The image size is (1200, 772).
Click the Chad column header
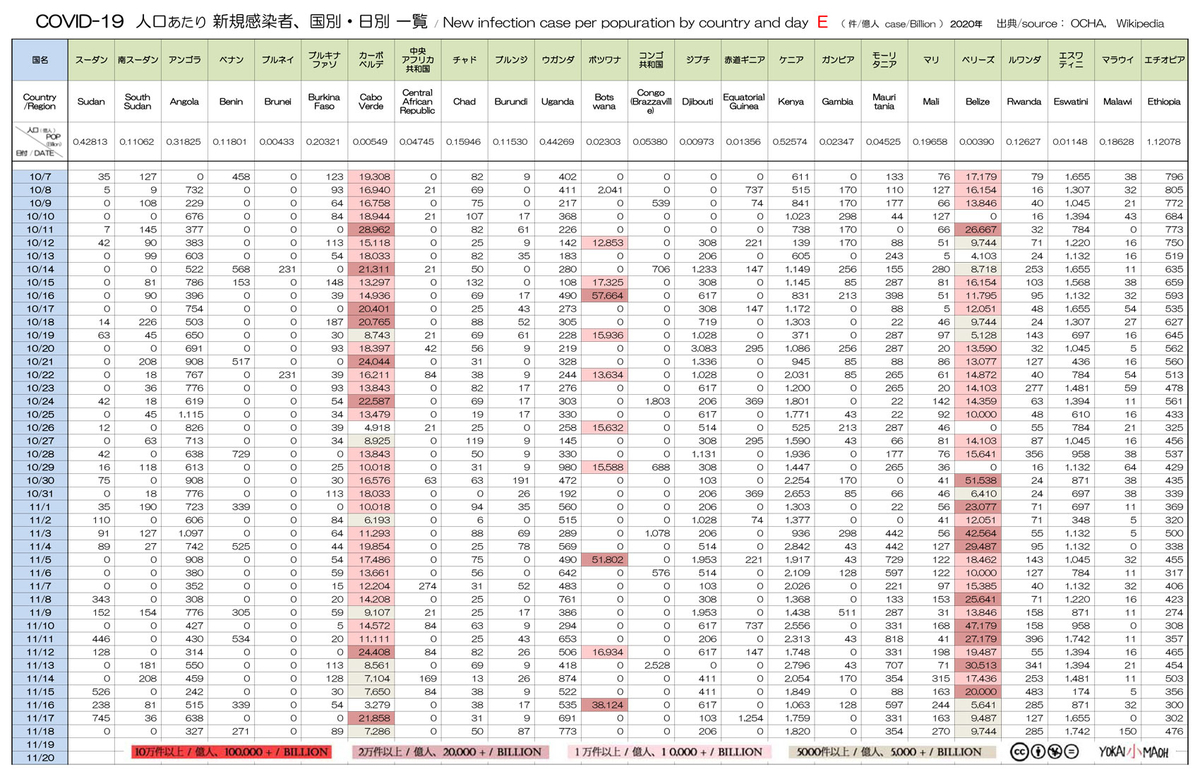(x=463, y=102)
